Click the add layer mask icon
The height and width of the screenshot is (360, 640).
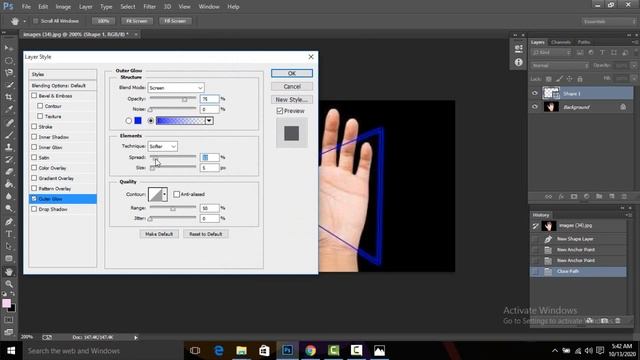click(574, 197)
